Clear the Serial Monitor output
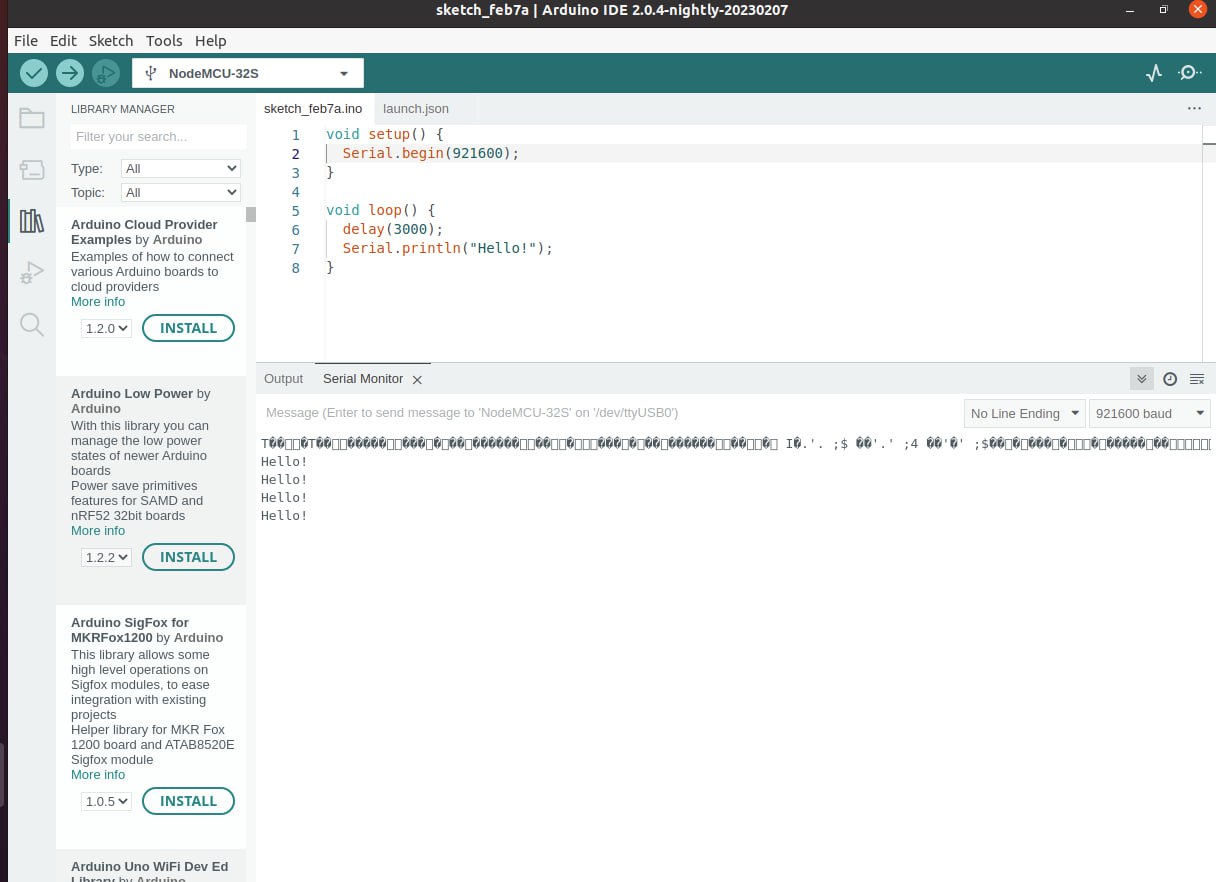 (1197, 379)
